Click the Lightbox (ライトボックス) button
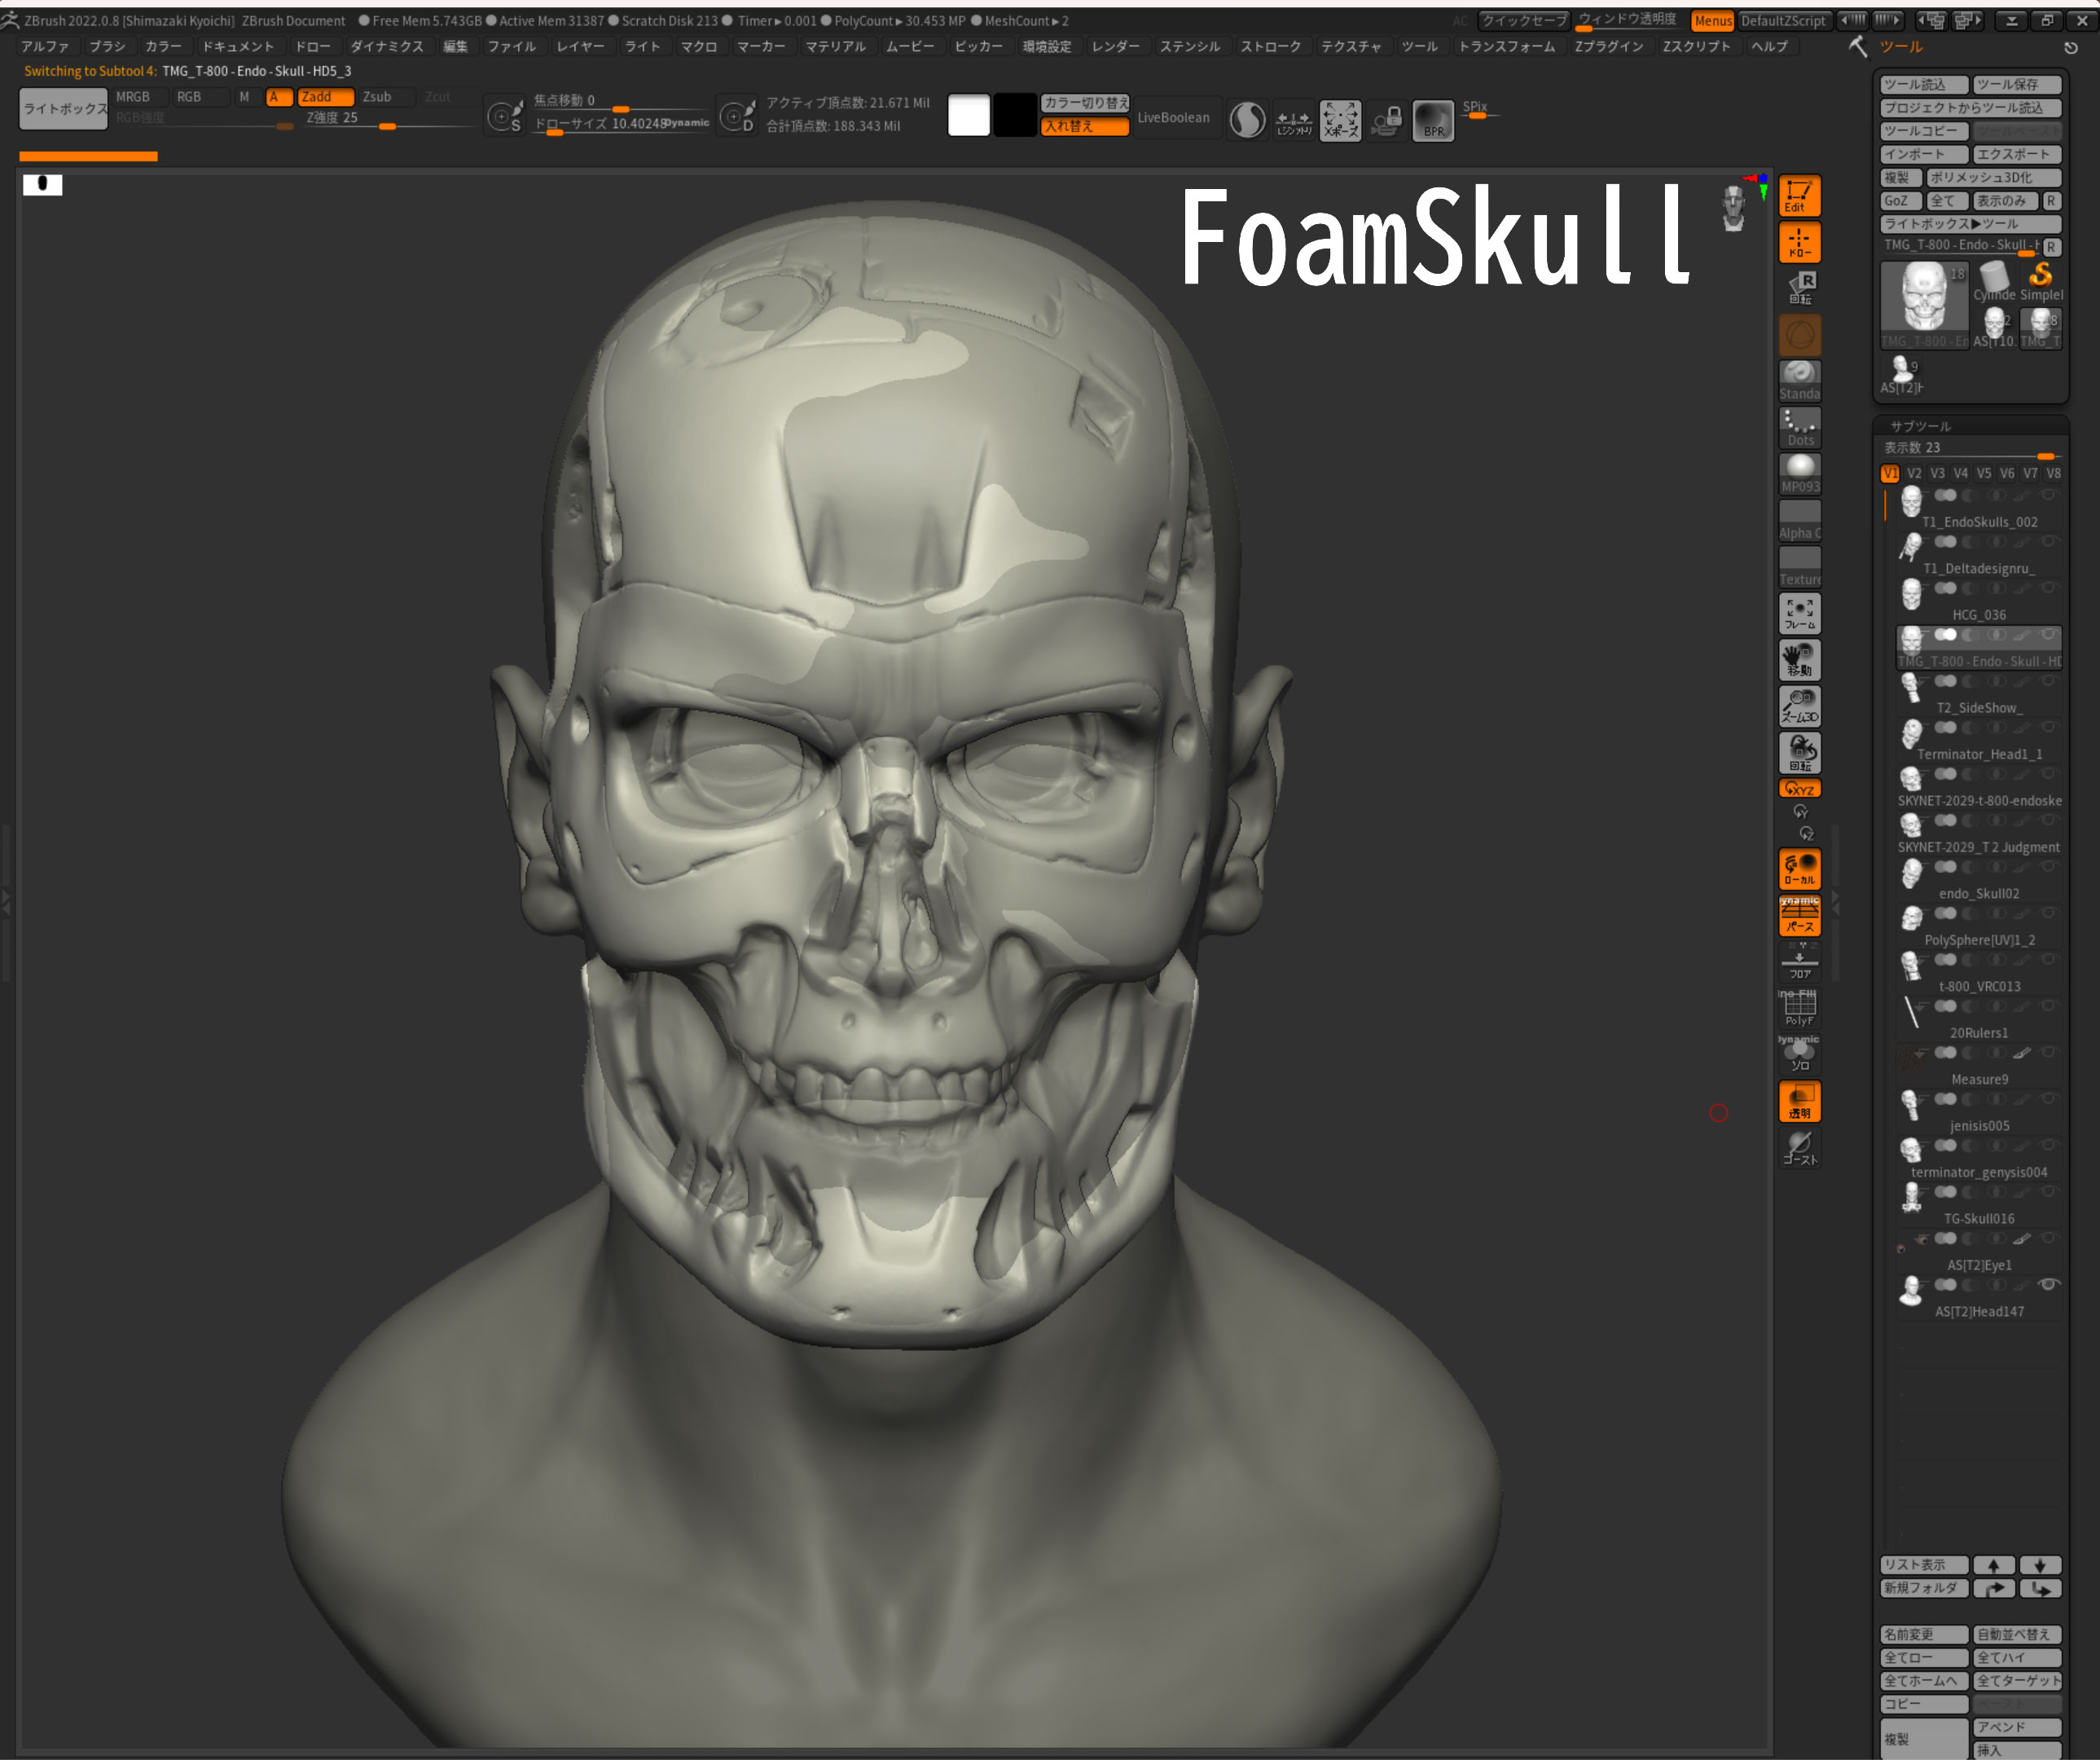The image size is (2100, 1760). [x=64, y=109]
